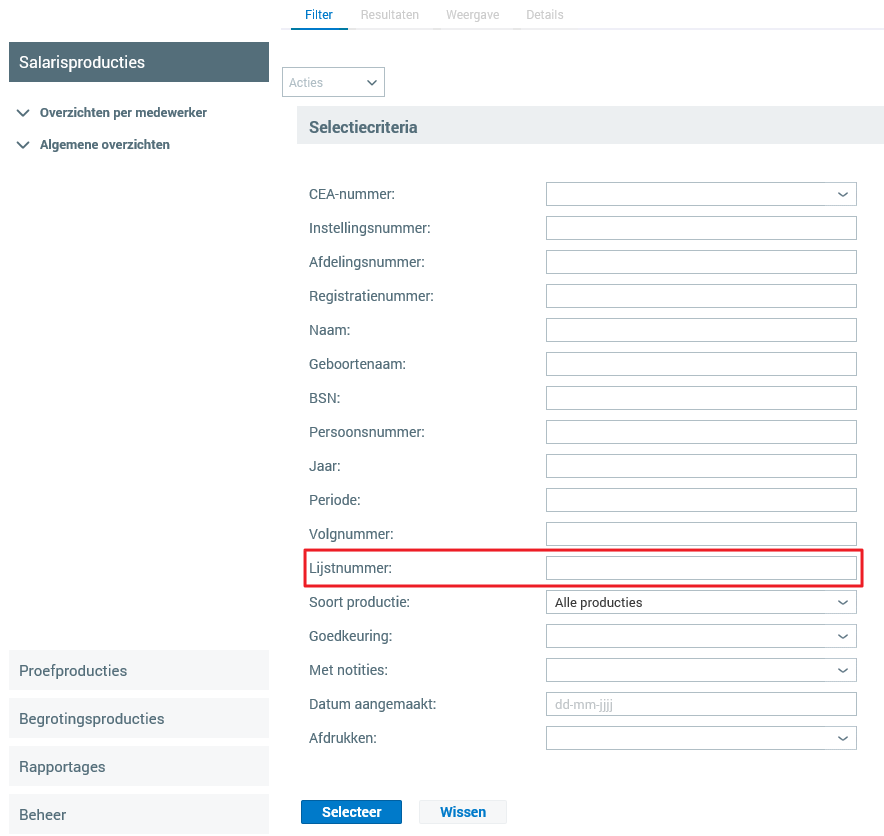
Task: Open the Acties dropdown
Action: point(334,83)
